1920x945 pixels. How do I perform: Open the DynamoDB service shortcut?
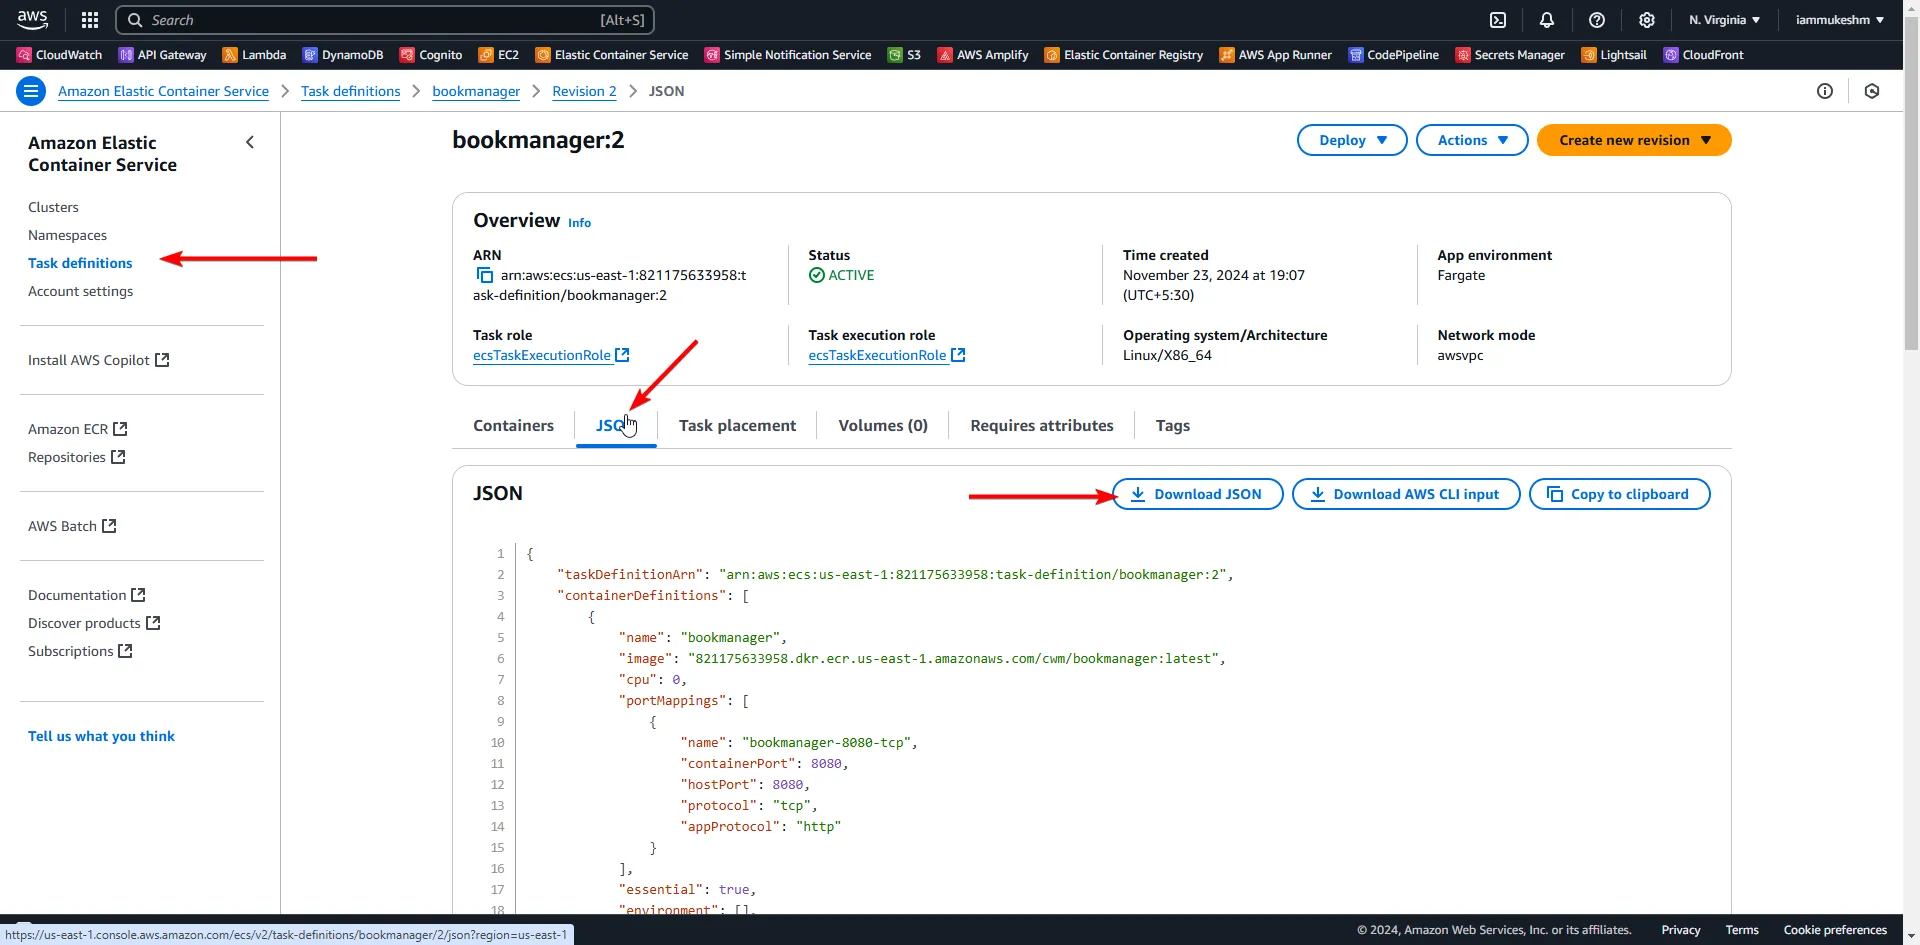tap(343, 55)
